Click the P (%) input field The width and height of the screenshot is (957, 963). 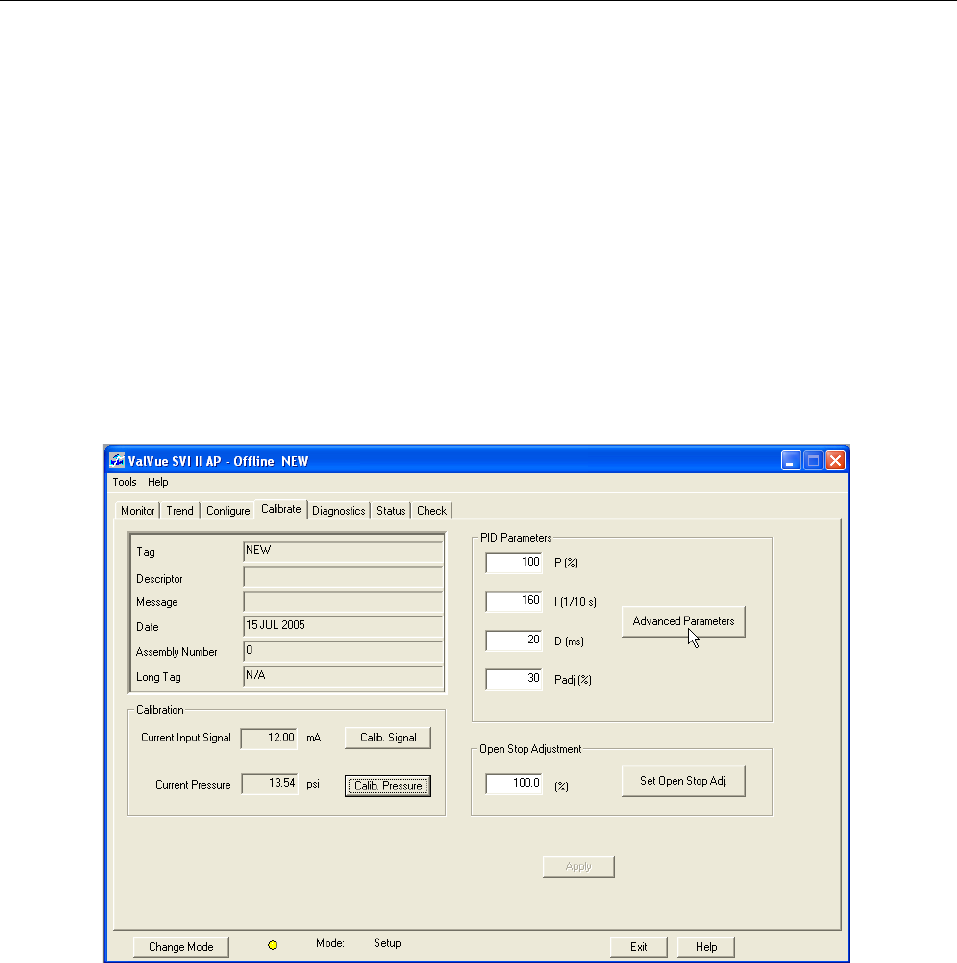[514, 563]
